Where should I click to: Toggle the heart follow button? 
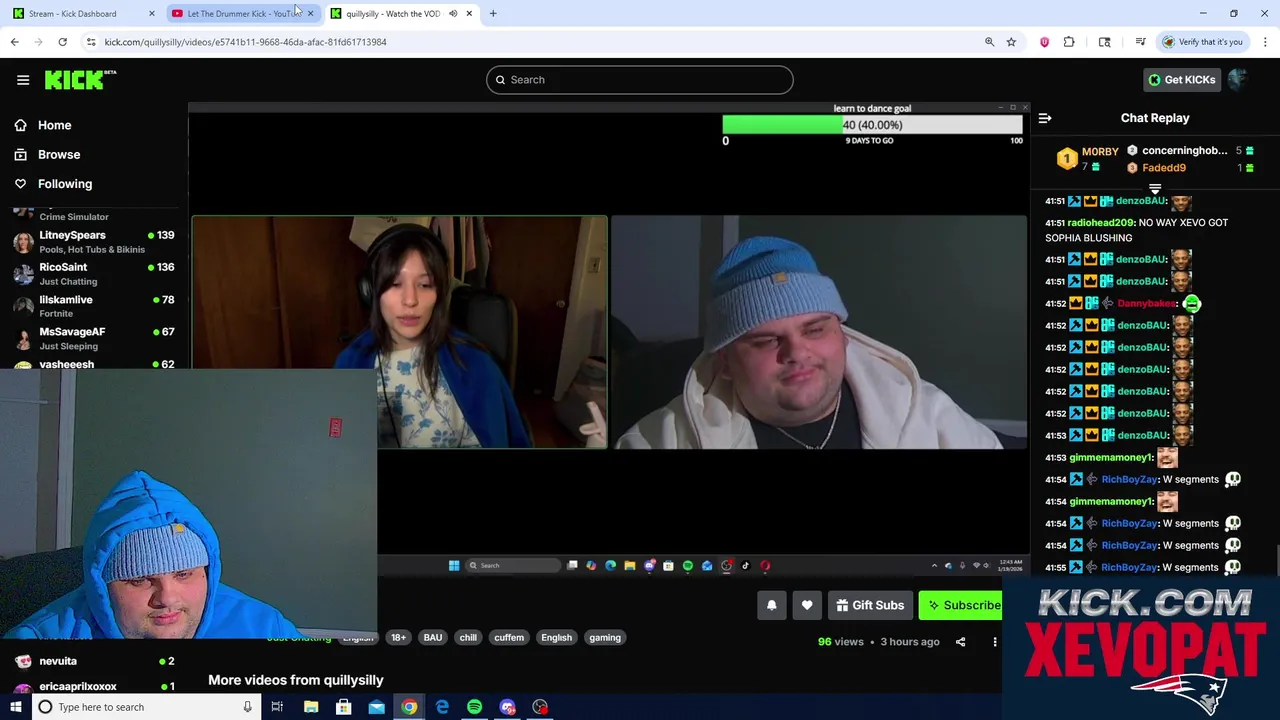pos(807,605)
